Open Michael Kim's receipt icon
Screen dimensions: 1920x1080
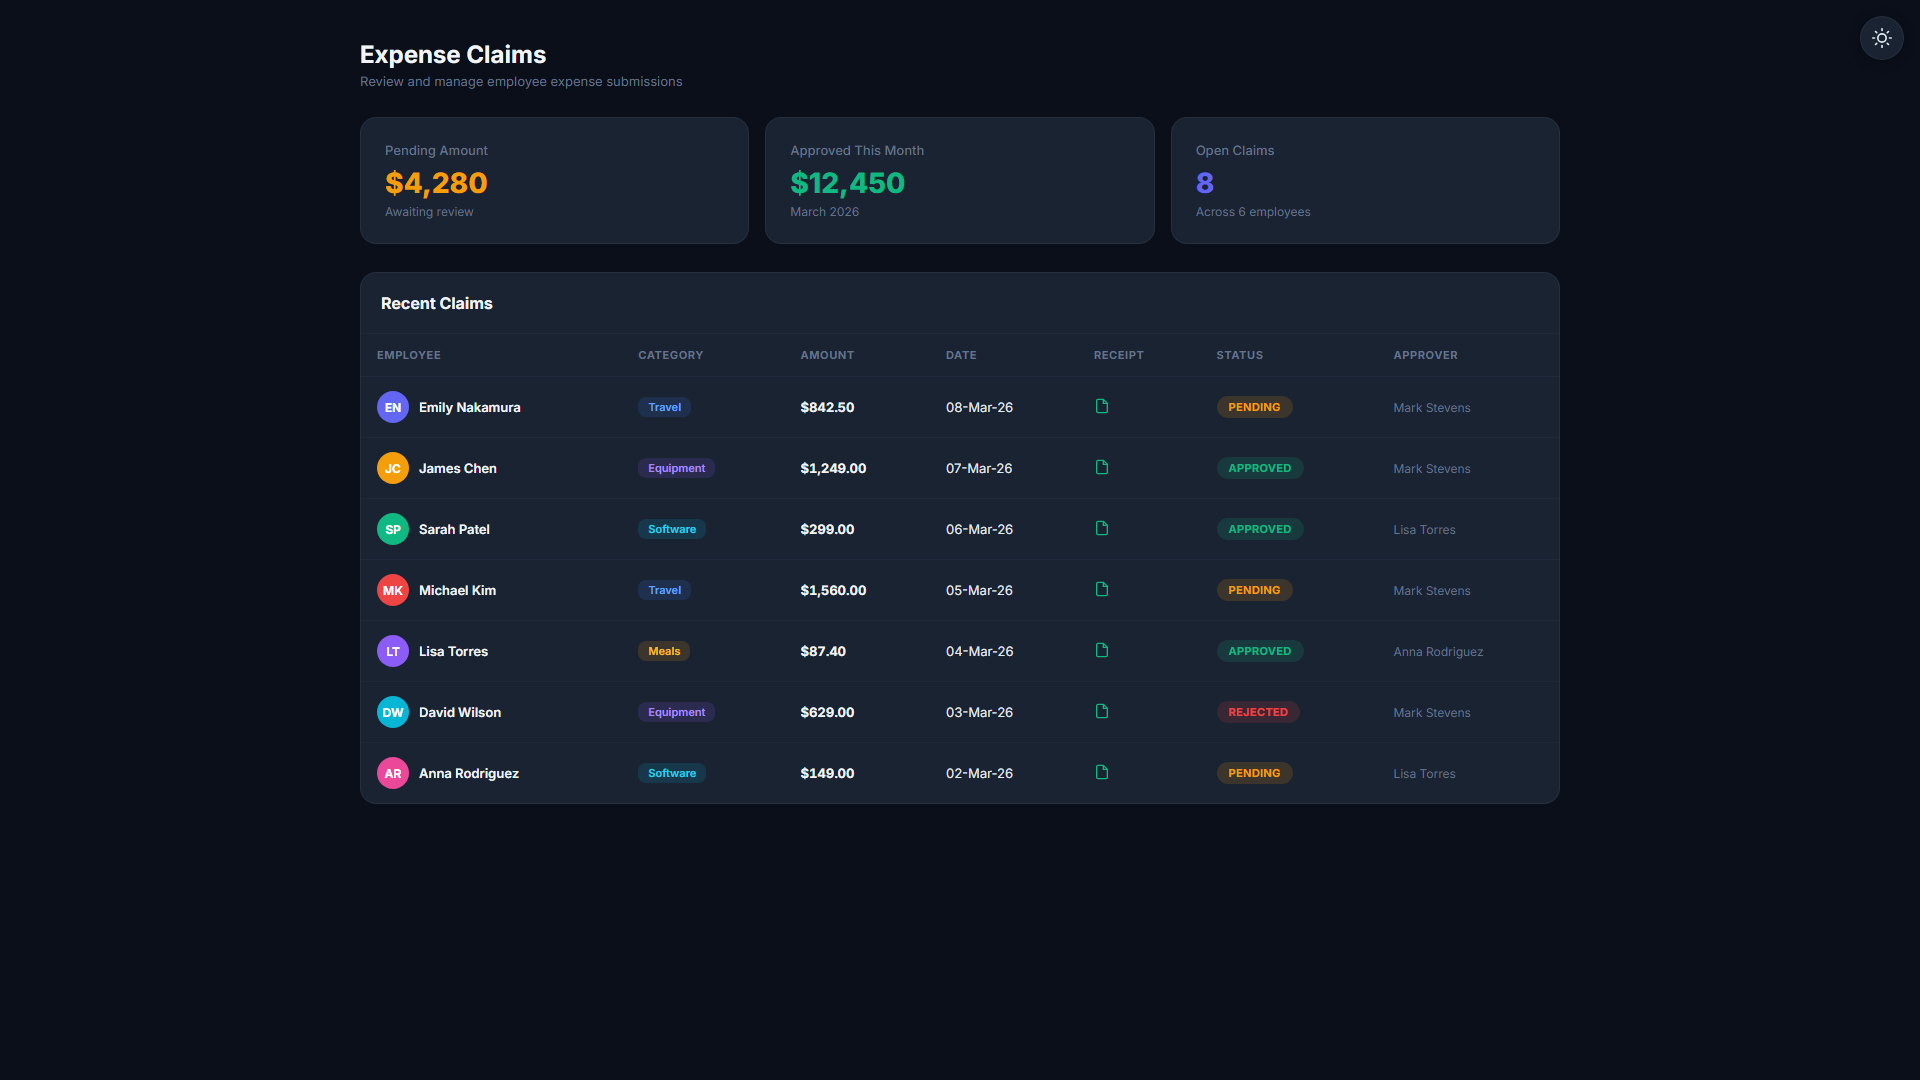1102,590
